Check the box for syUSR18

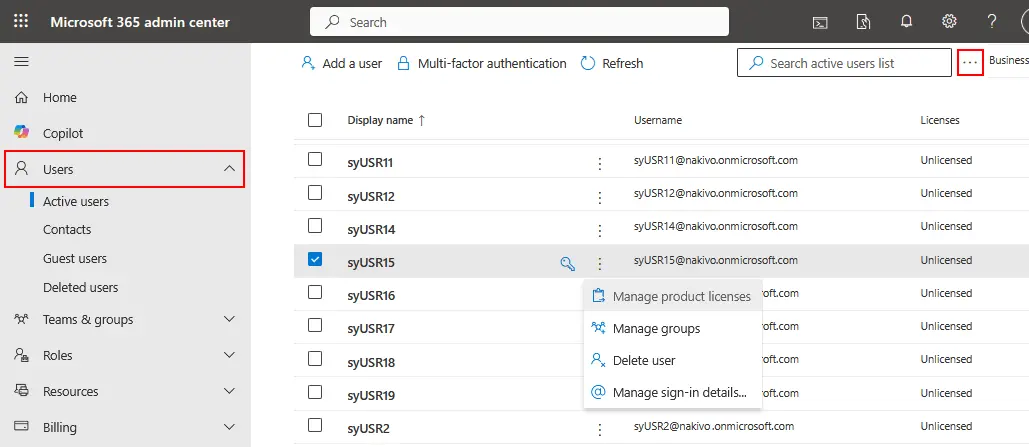coord(315,358)
